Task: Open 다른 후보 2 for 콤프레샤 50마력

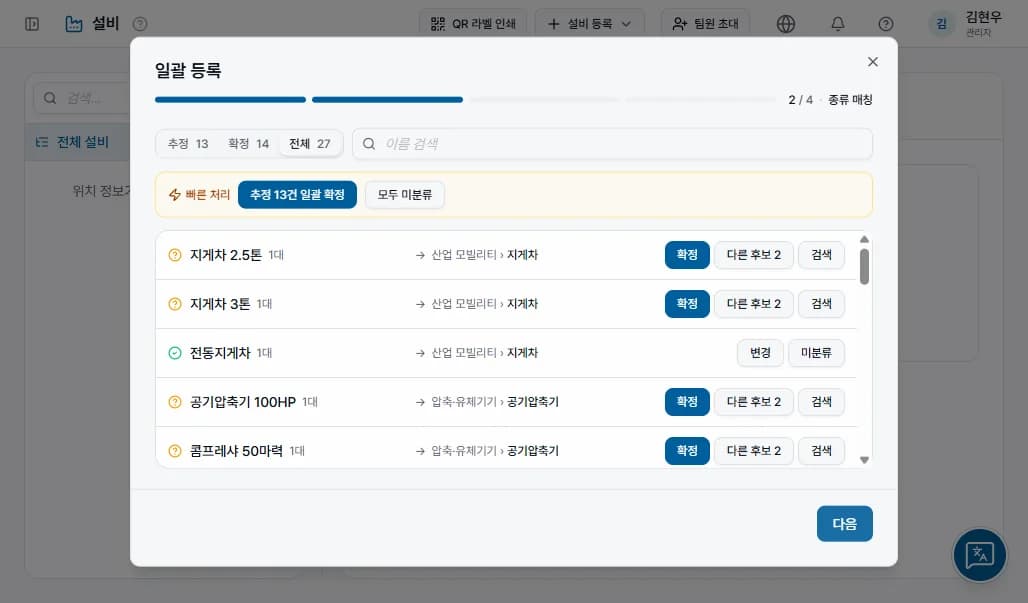Action: [753, 451]
